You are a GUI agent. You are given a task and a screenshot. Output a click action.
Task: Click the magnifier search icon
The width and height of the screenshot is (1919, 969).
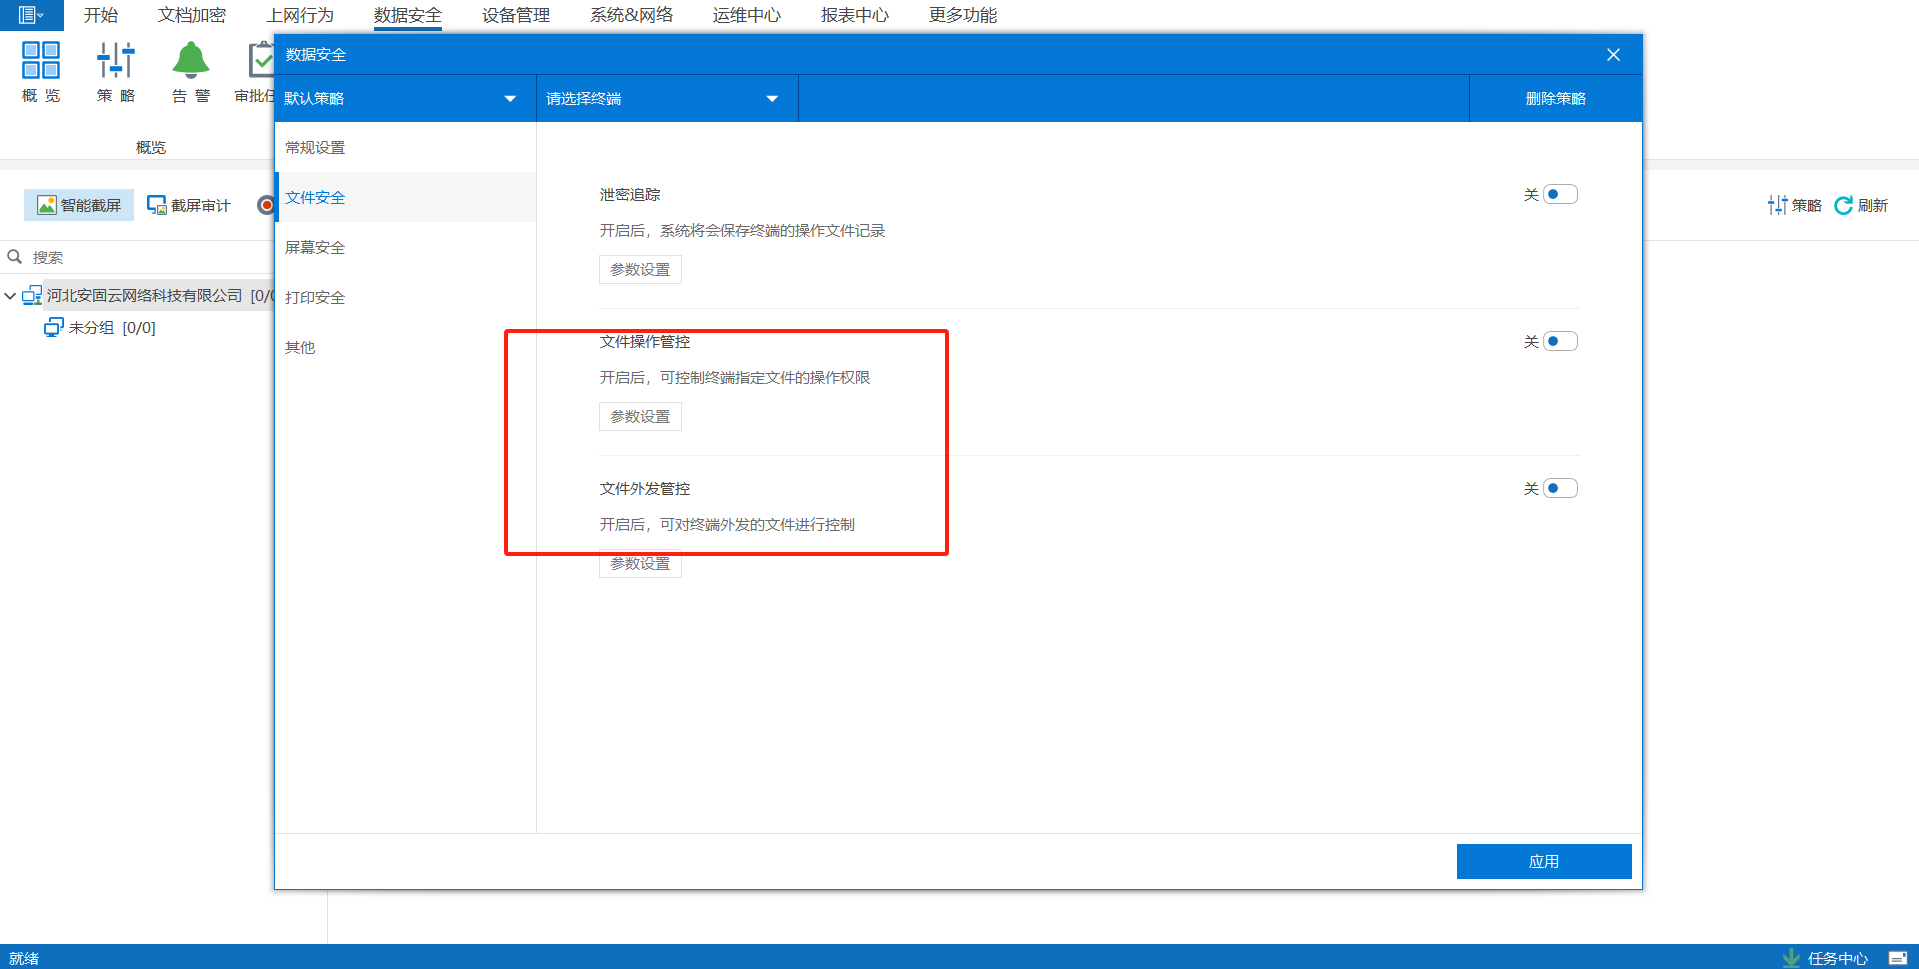pyautogui.click(x=15, y=257)
